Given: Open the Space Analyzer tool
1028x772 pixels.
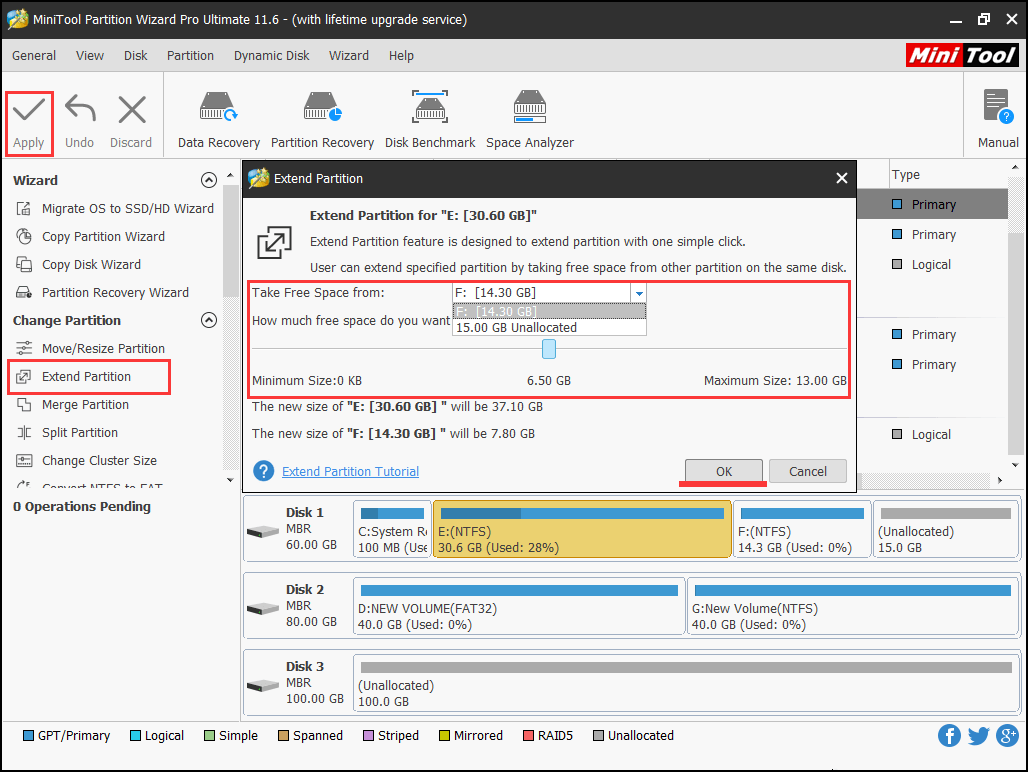Looking at the screenshot, I should [x=530, y=120].
